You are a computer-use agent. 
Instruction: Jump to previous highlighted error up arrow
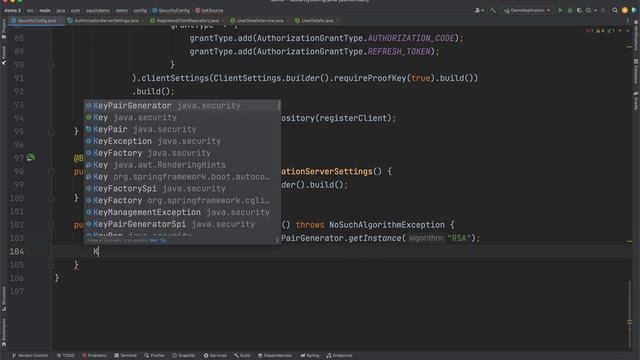point(620,31)
